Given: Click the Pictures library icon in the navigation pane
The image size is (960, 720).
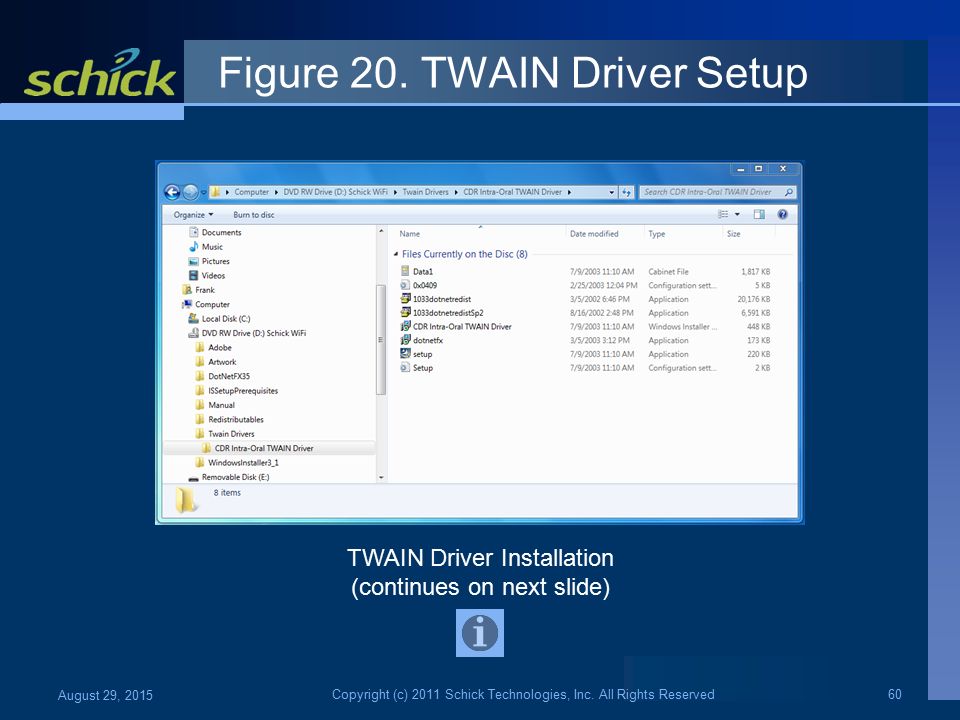Looking at the screenshot, I should tap(193, 261).
